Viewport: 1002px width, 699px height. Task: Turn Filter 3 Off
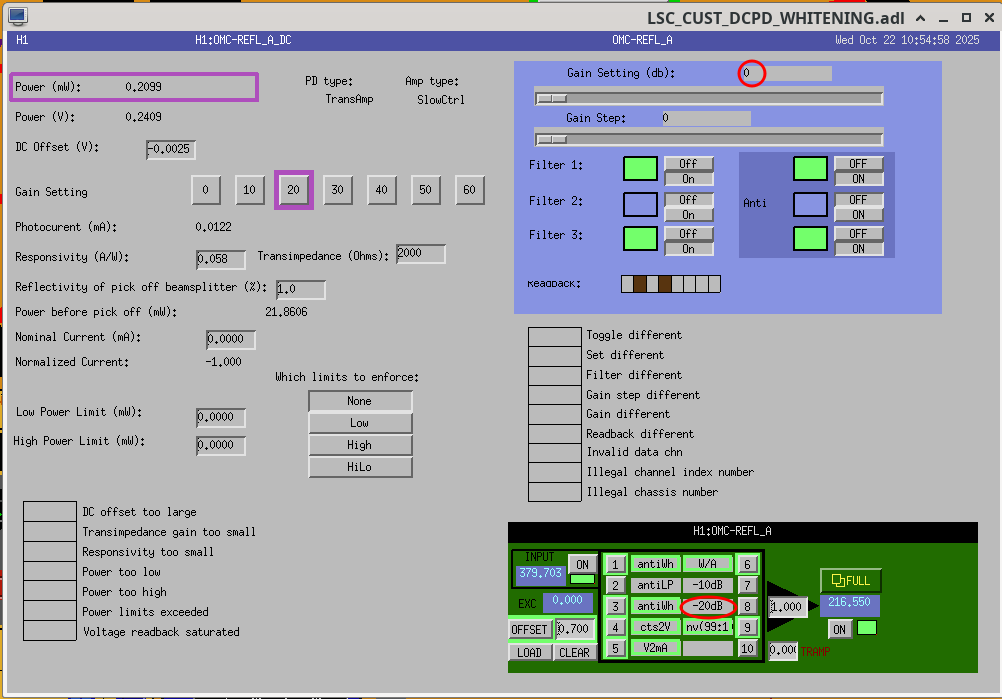click(688, 234)
